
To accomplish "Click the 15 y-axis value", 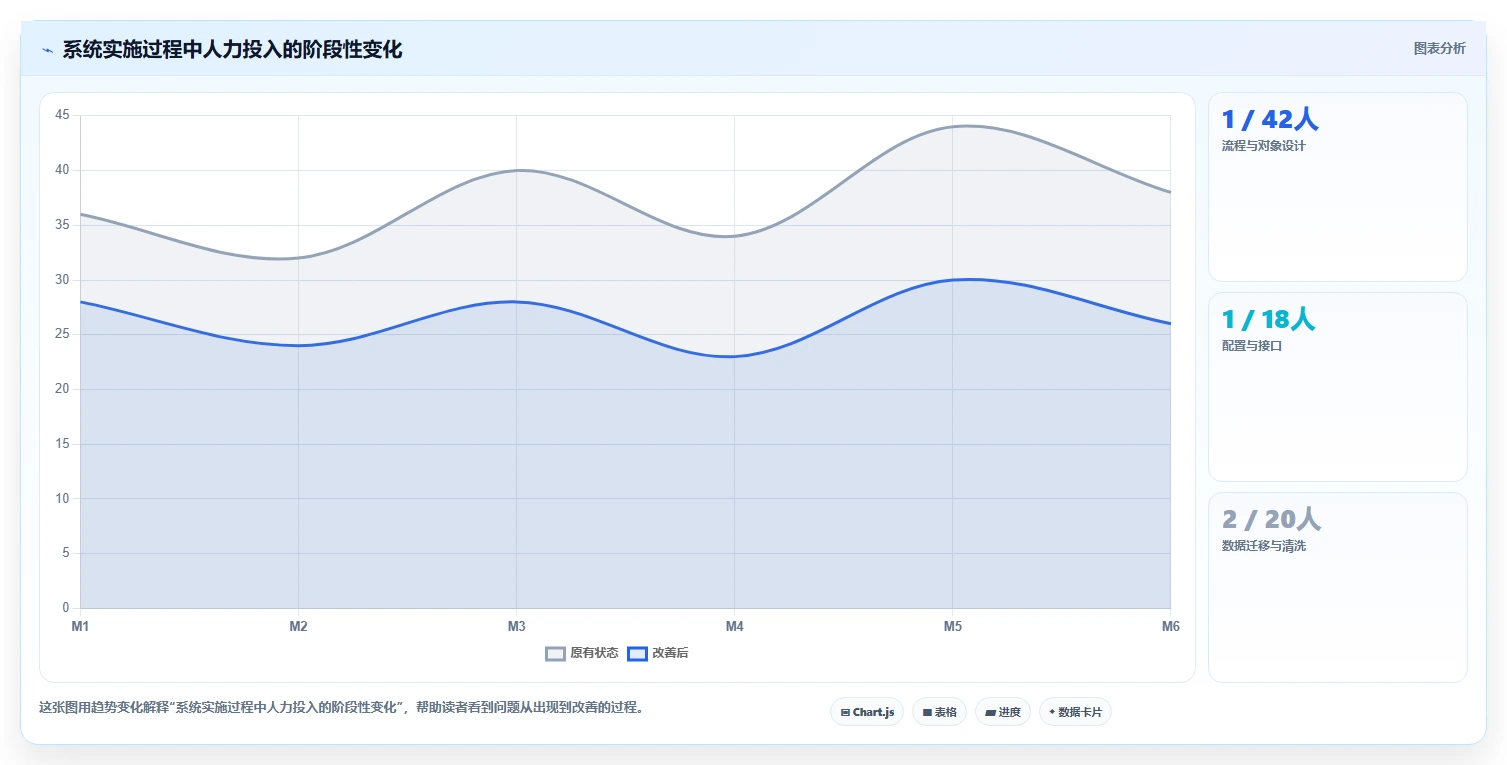I will click(62, 444).
